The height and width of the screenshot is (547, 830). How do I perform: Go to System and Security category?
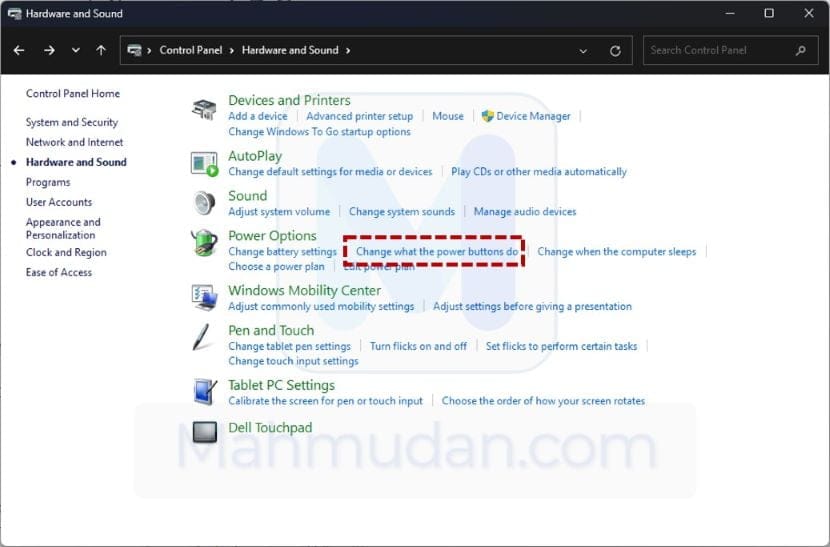72,122
